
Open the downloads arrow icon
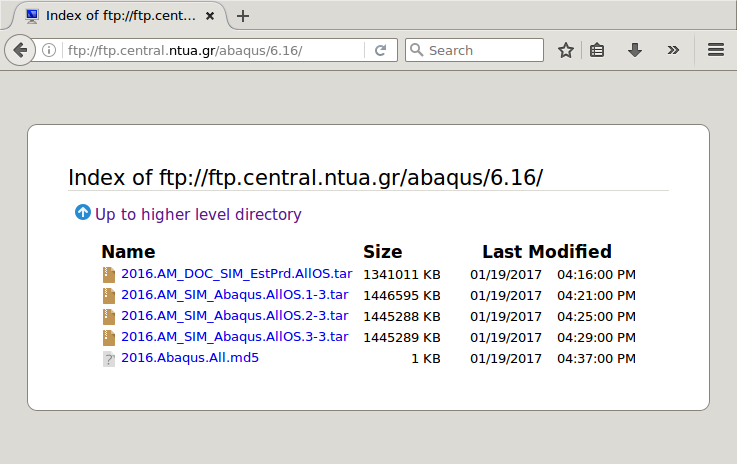tap(635, 50)
